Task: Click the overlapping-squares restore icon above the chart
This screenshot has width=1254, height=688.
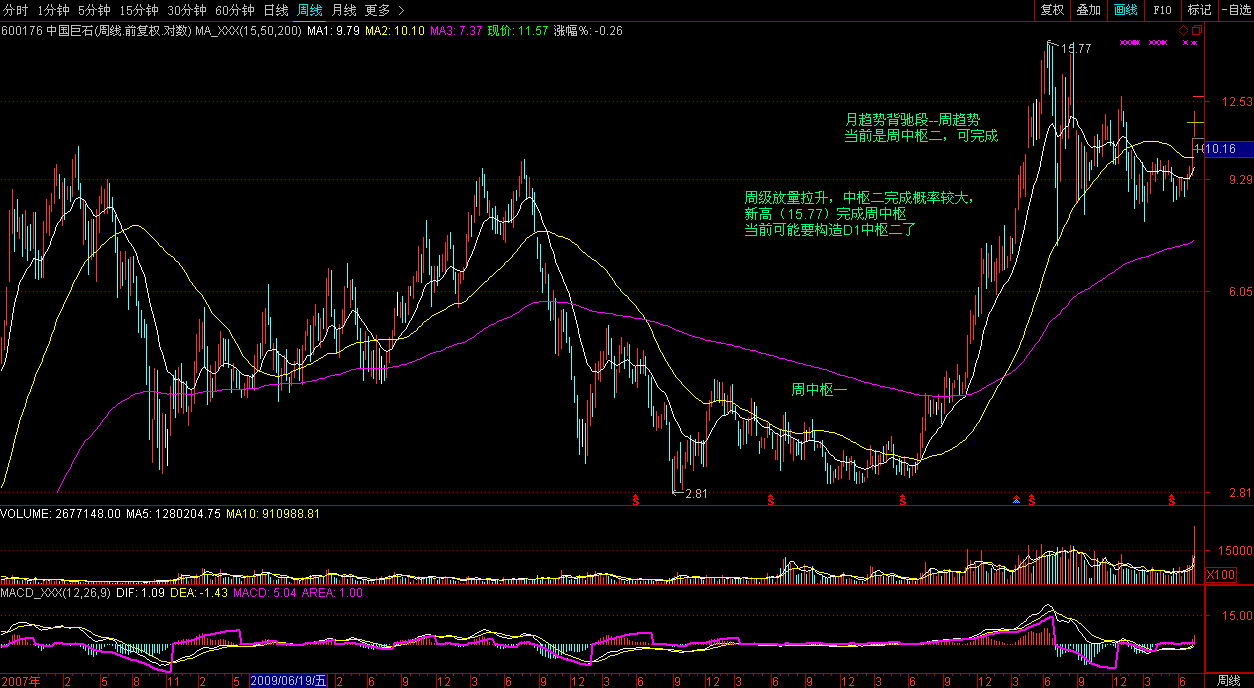Action: pyautogui.click(x=1198, y=31)
